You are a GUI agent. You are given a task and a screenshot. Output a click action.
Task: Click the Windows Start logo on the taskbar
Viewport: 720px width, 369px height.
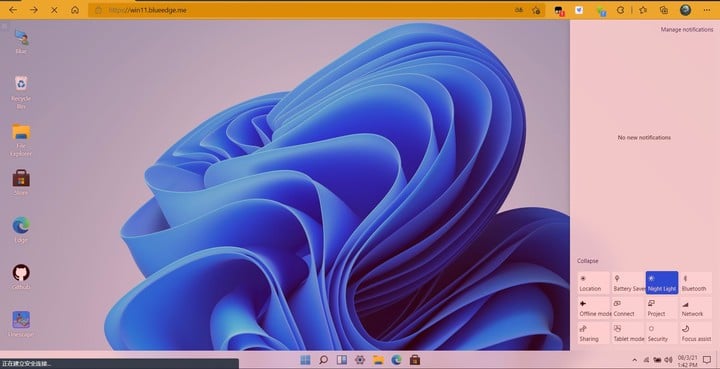[x=305, y=360]
